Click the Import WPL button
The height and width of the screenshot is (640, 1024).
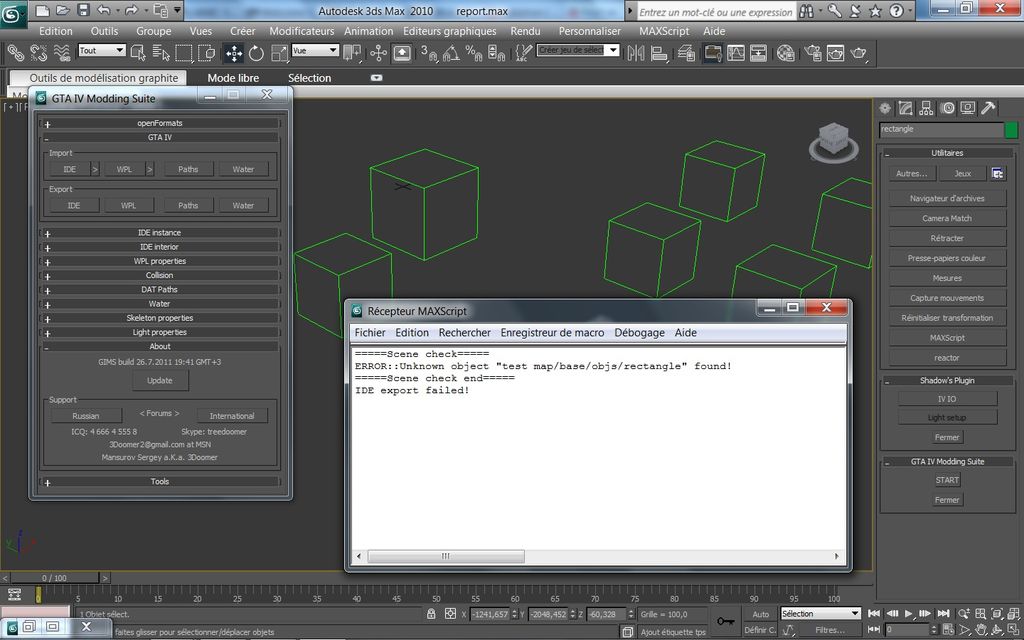coord(124,169)
